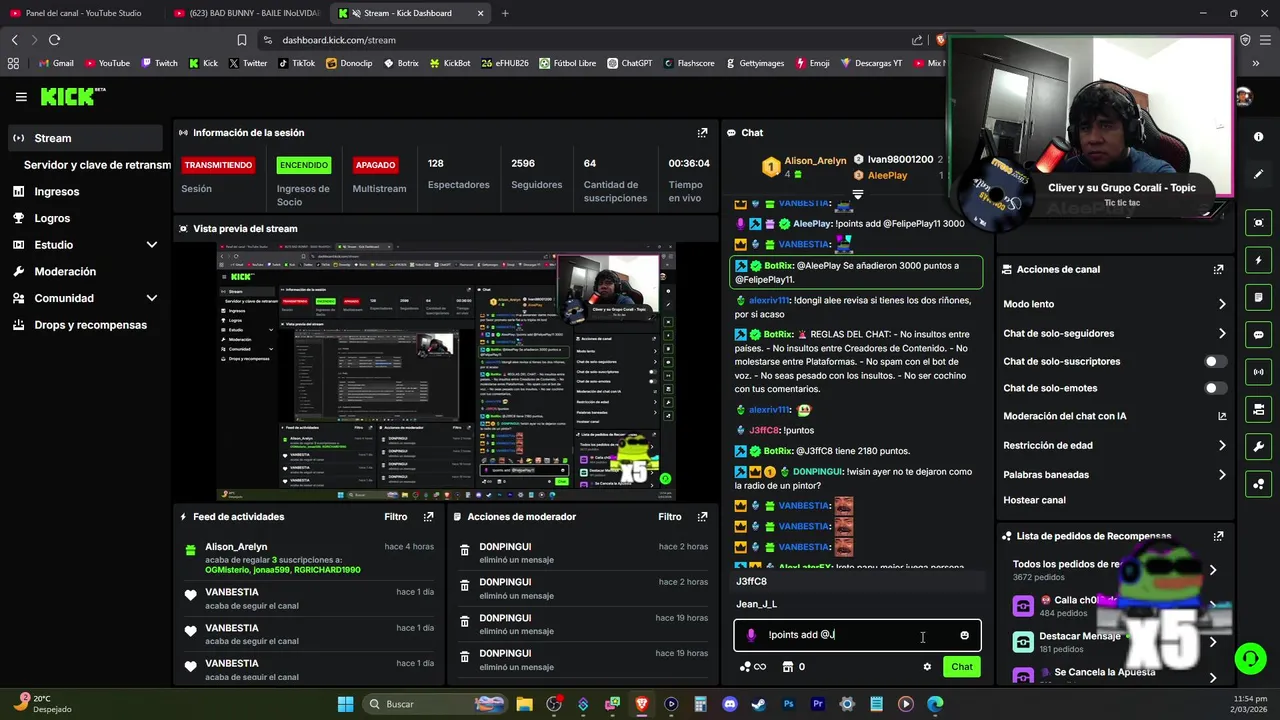Screen dimensions: 1280x720
Task: Click the Windows Buscar search box
Action: point(435,704)
